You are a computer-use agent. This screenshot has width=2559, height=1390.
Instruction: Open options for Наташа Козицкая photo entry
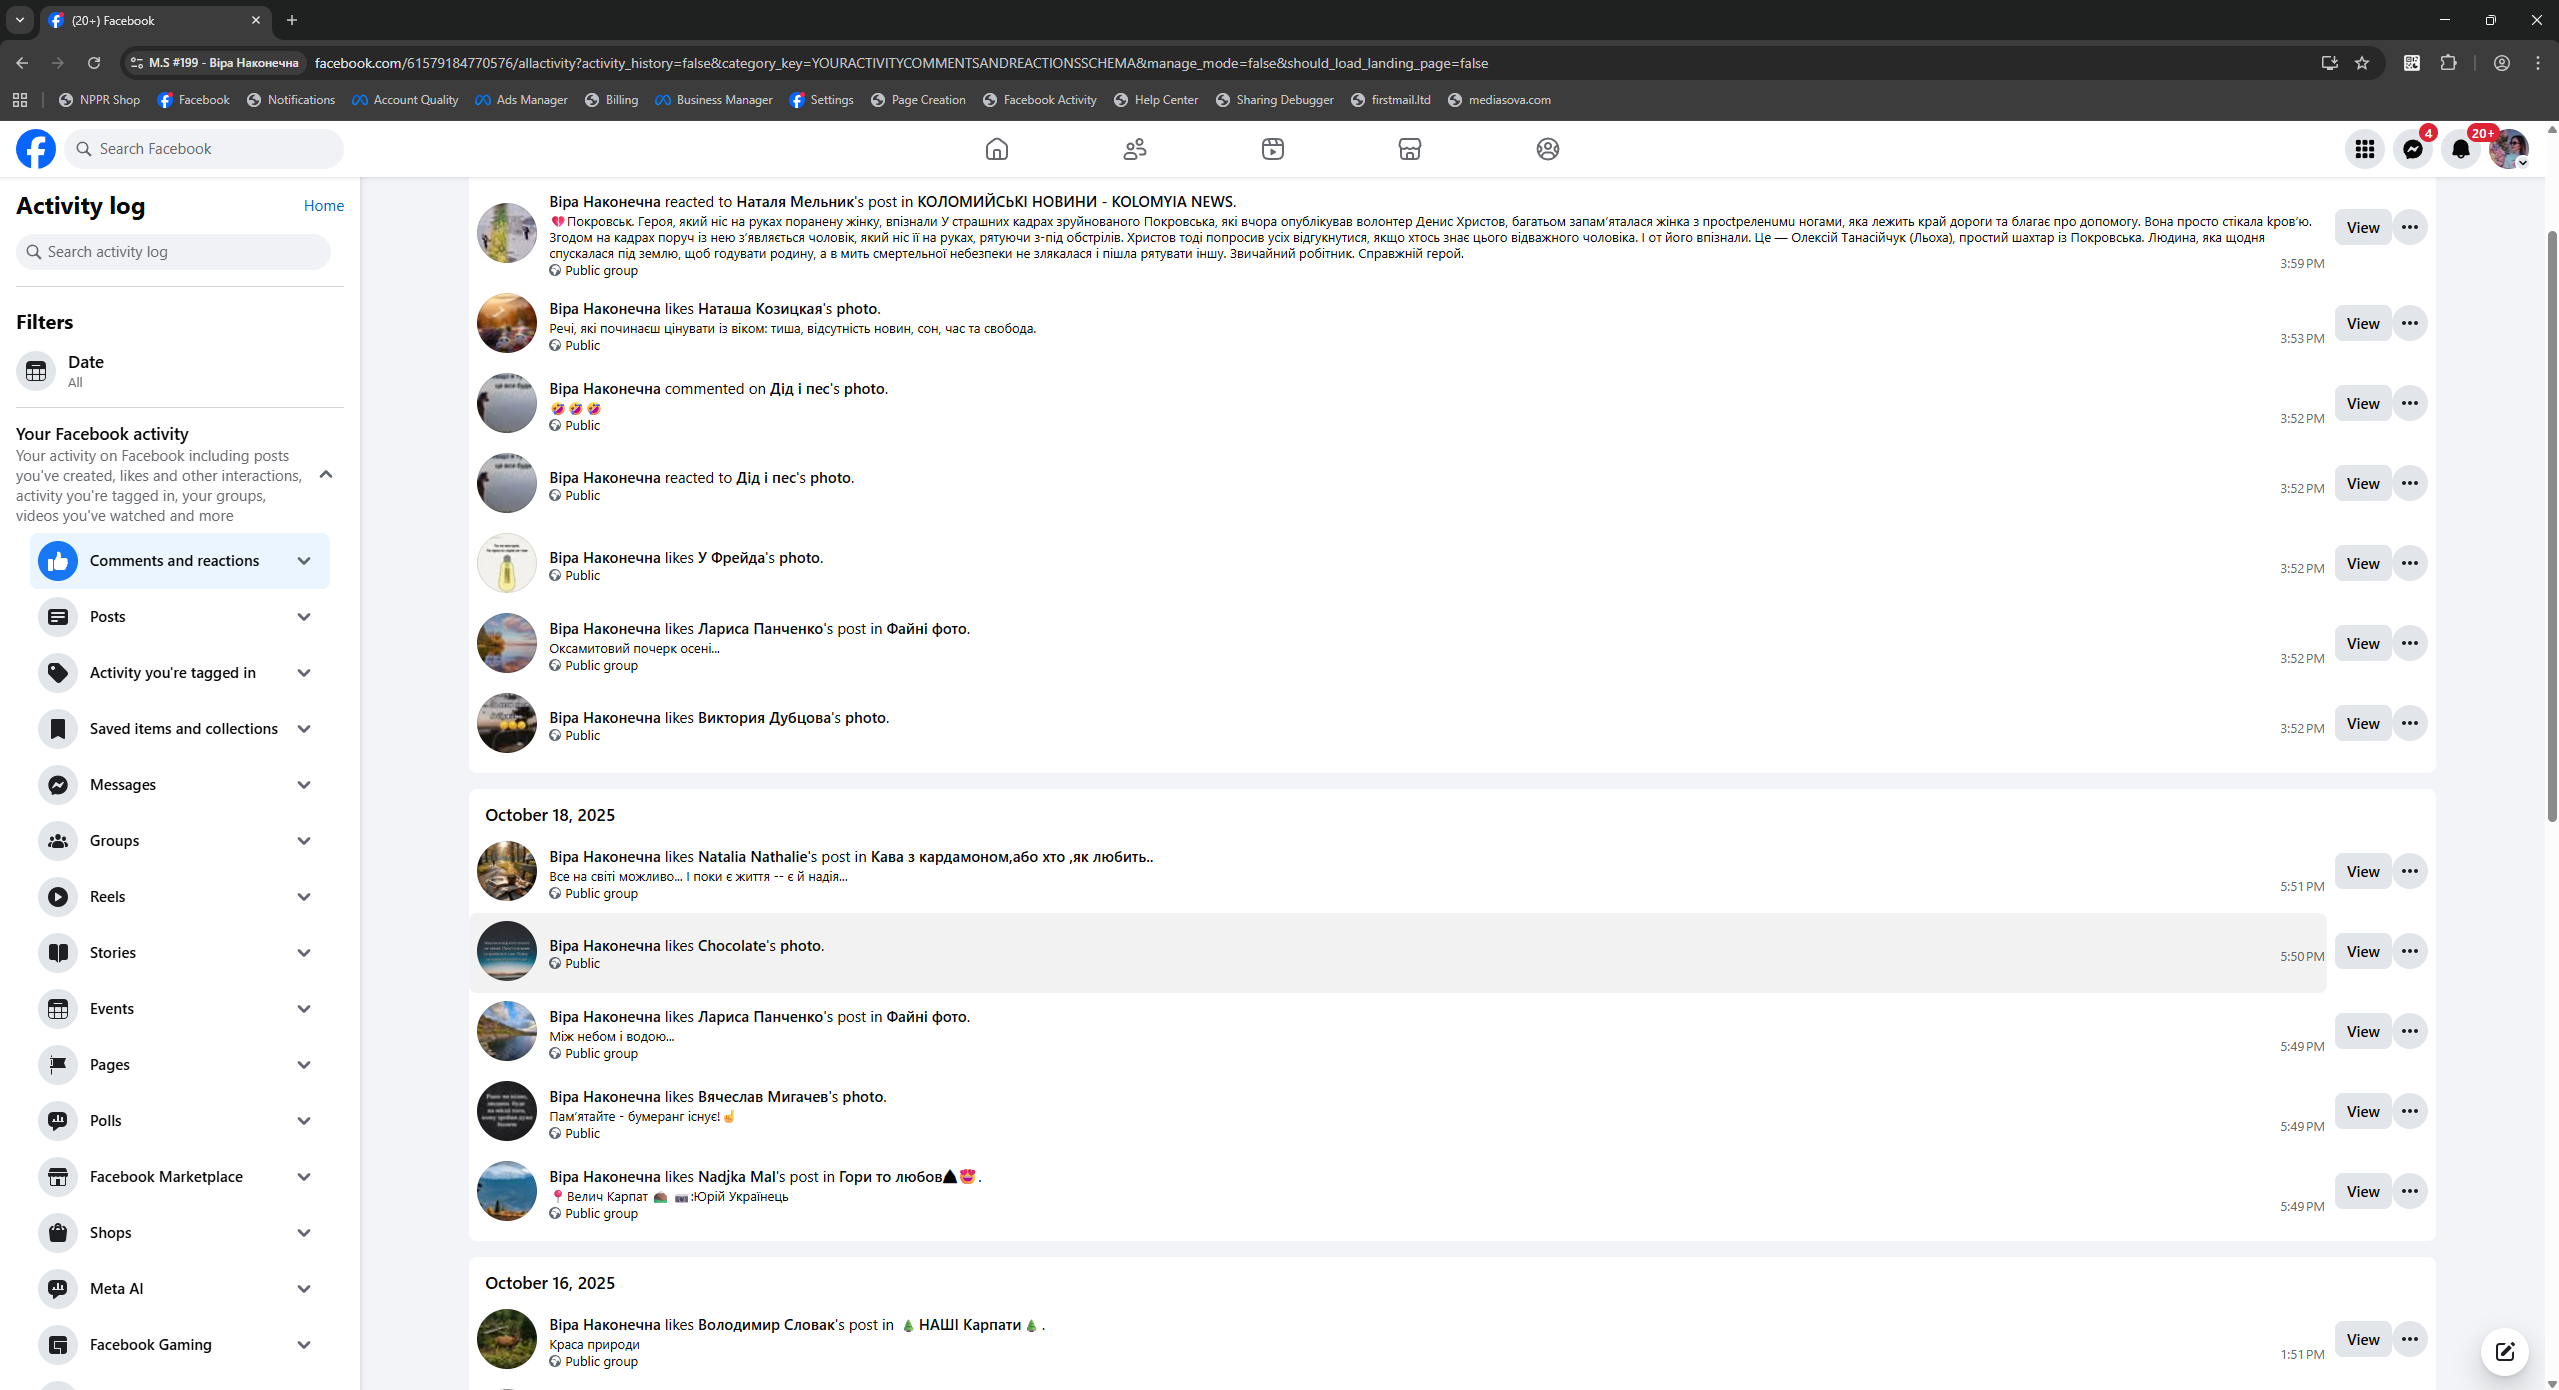pos(2409,323)
